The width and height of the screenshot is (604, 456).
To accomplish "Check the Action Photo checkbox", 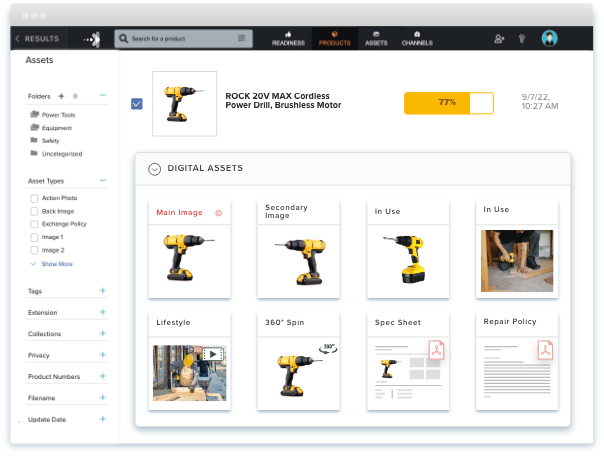I will pos(34,198).
